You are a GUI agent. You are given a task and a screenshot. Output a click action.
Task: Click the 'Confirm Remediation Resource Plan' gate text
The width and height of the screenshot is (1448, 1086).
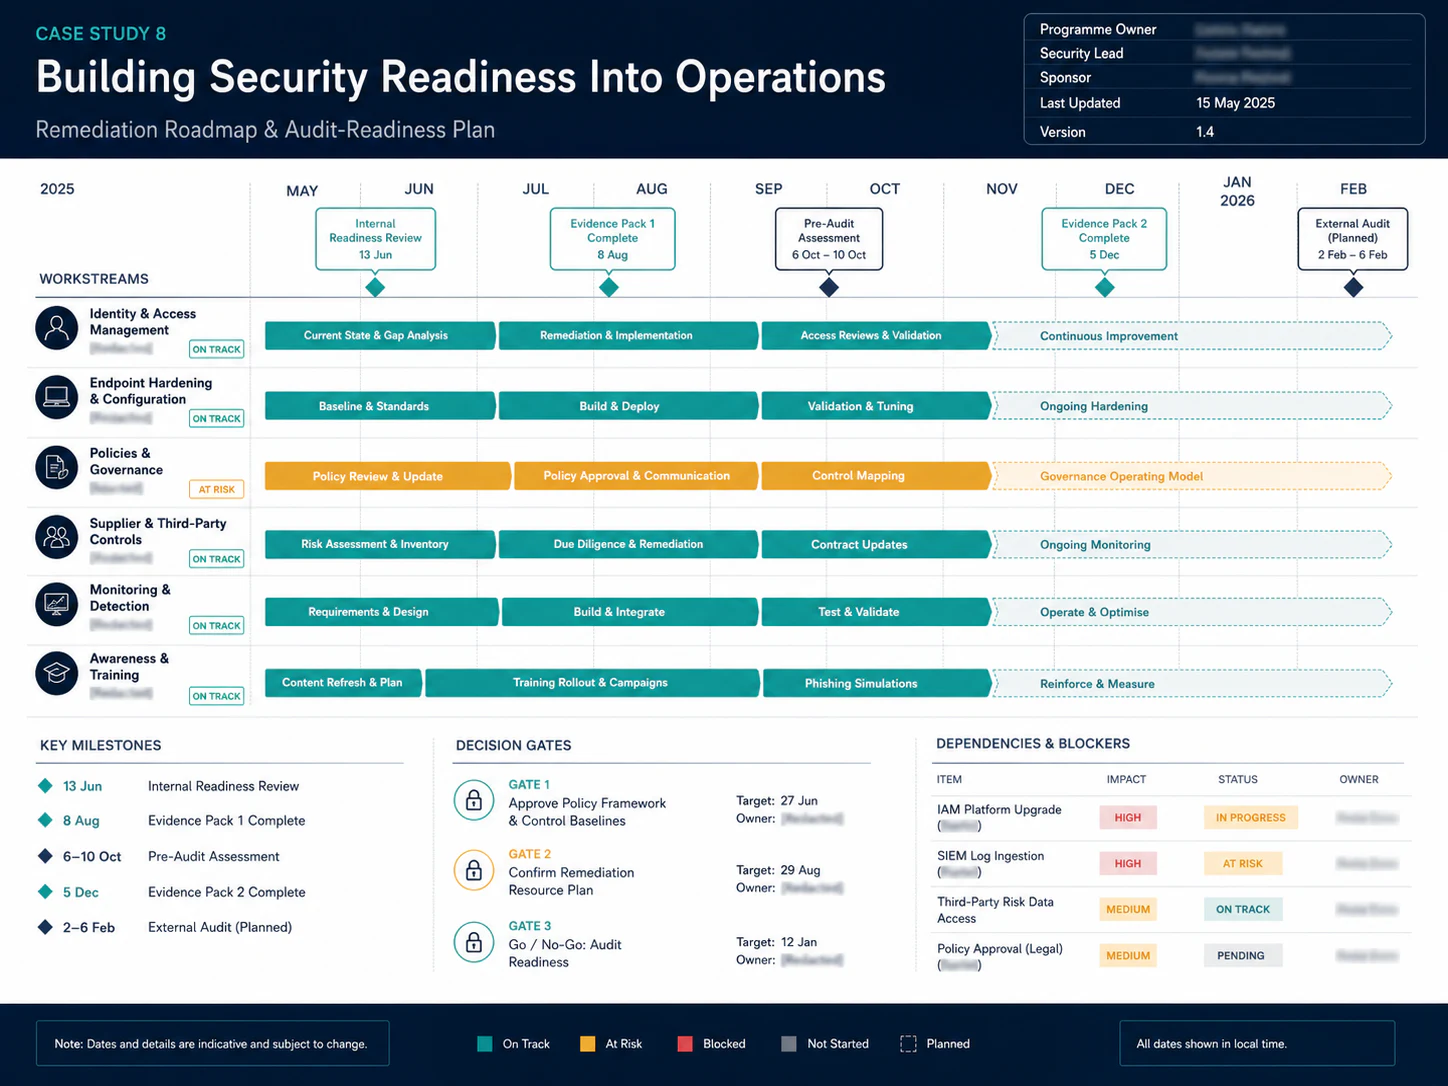click(x=571, y=881)
